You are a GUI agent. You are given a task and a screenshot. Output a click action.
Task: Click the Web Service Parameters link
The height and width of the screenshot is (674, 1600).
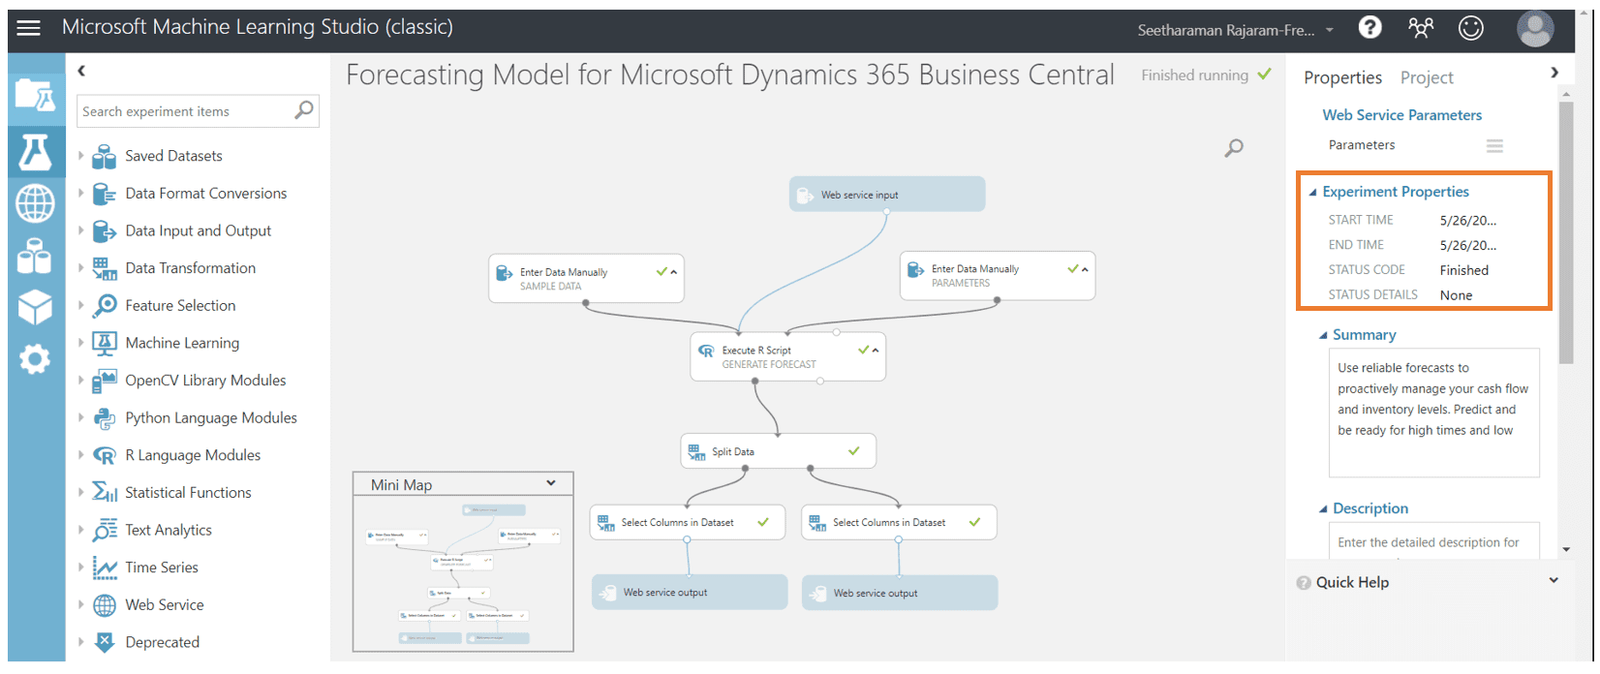click(1402, 115)
